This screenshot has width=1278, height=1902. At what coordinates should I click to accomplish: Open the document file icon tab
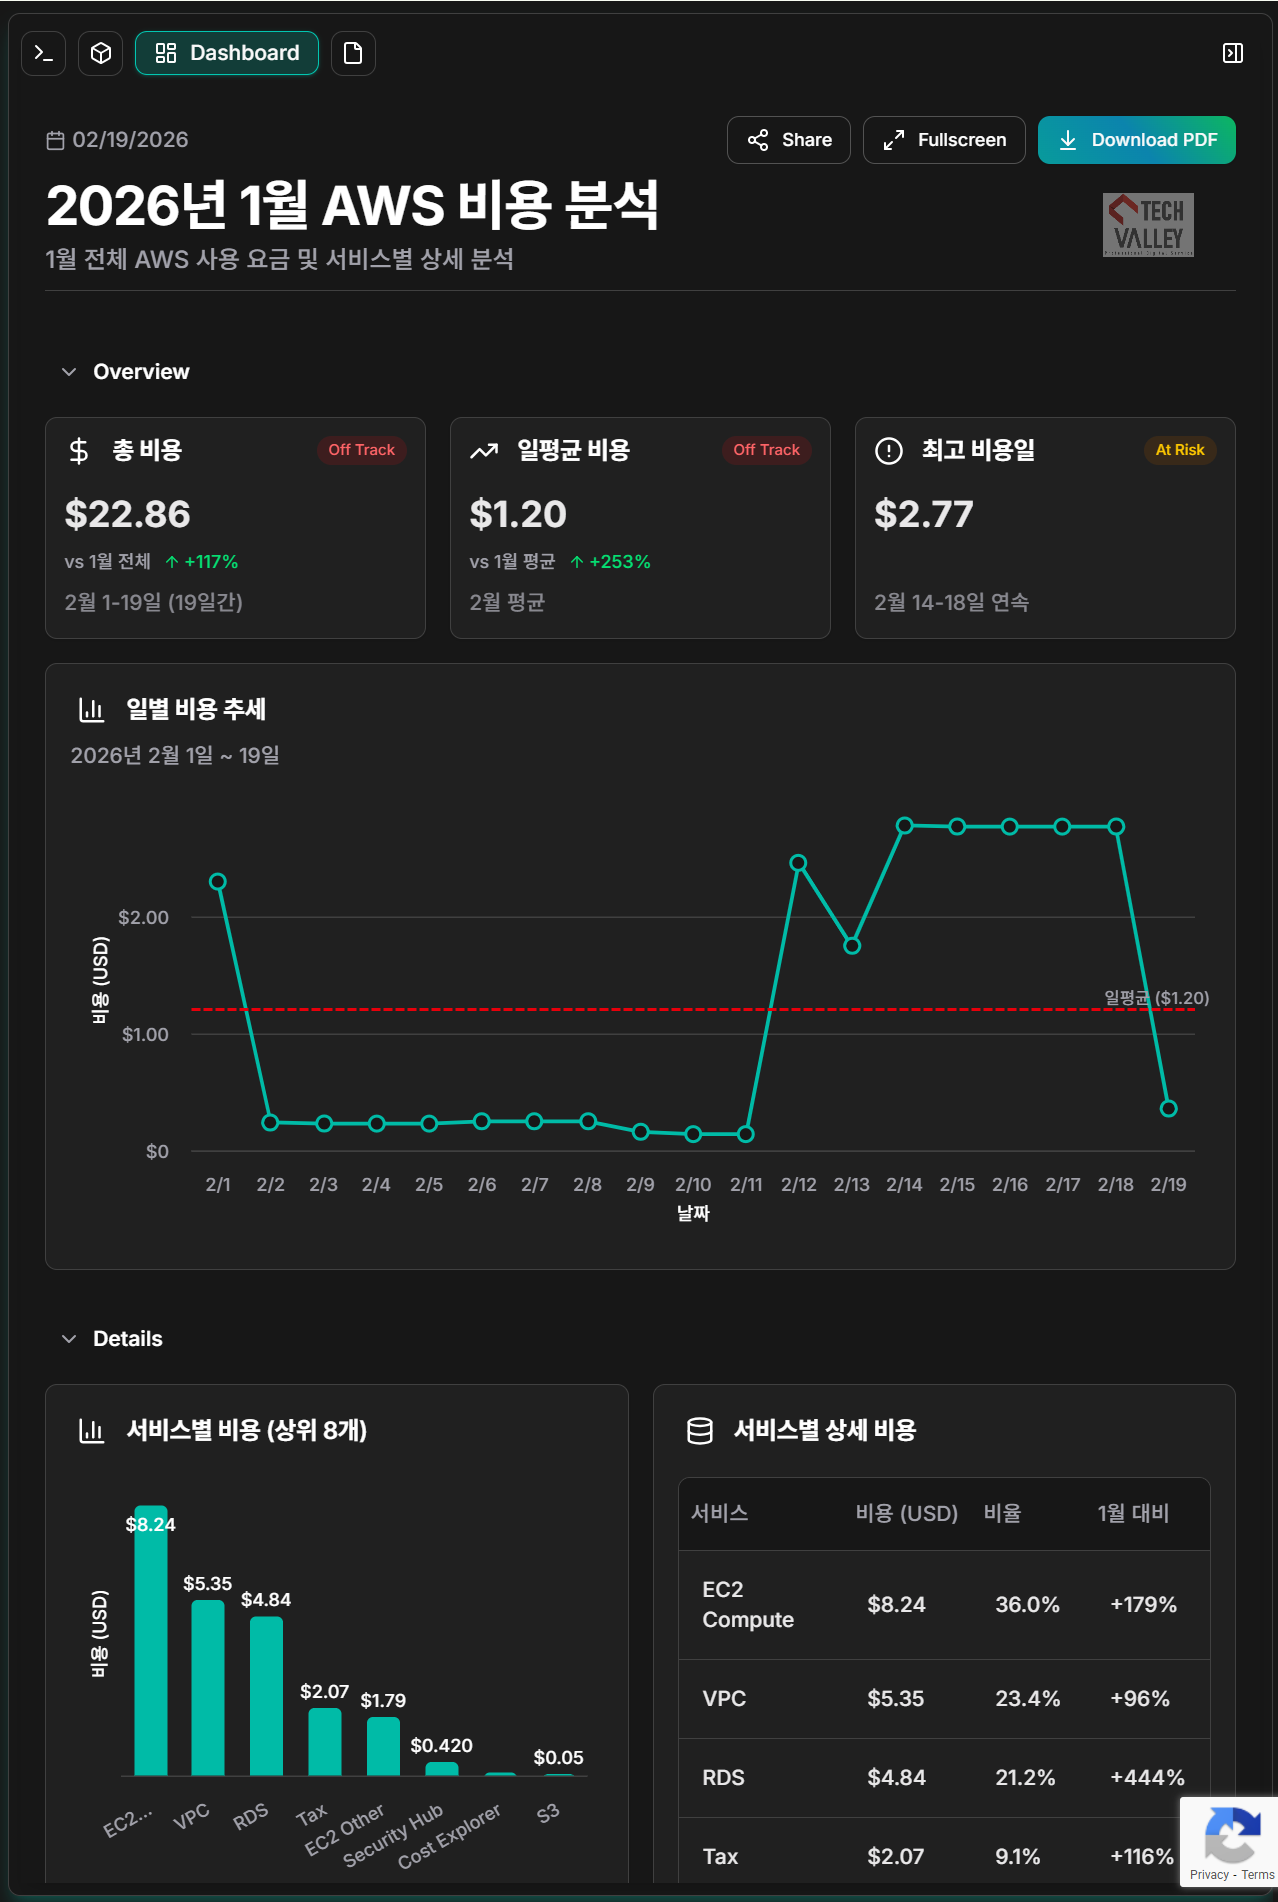point(353,53)
